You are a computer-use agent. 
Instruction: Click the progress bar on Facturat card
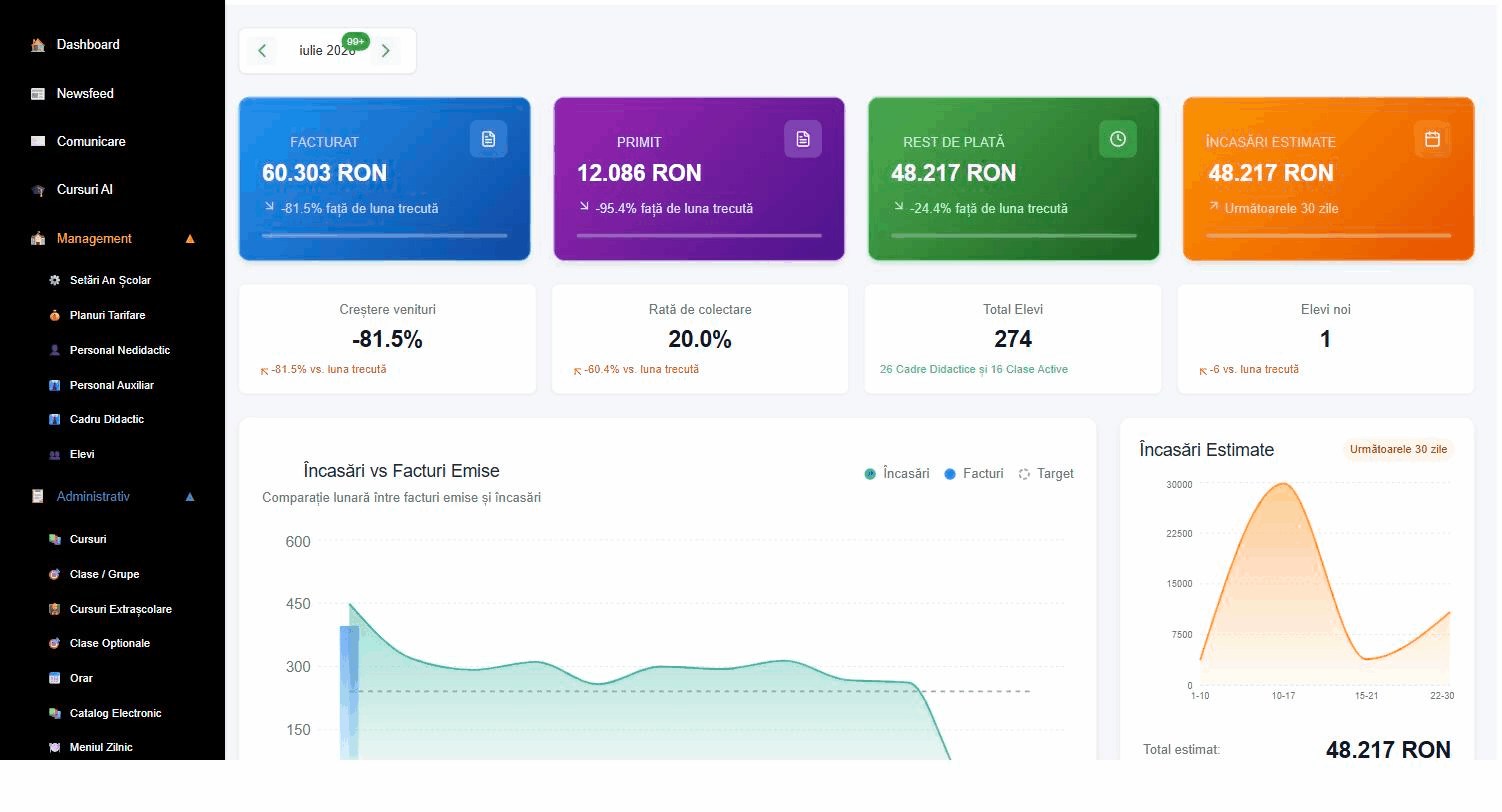[x=384, y=236]
